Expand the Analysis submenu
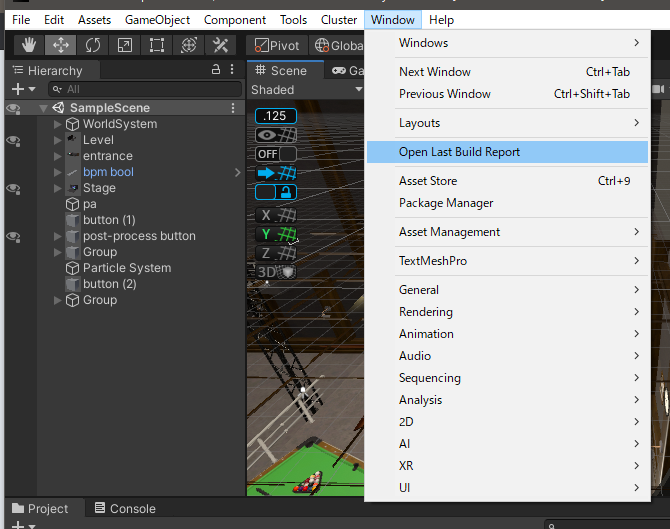The width and height of the screenshot is (670, 529). 507,400
